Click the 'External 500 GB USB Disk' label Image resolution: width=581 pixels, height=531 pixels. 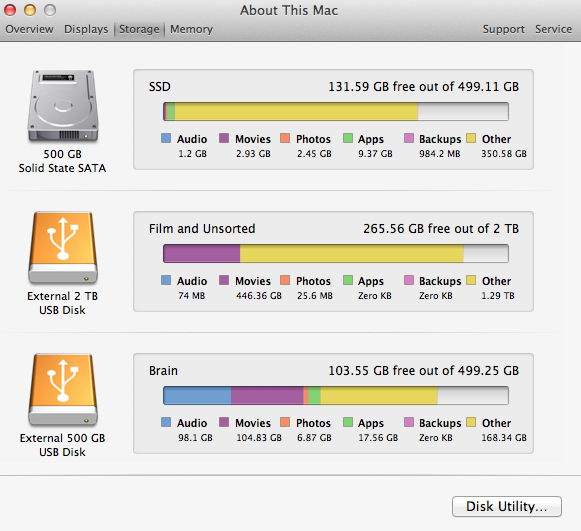62,445
